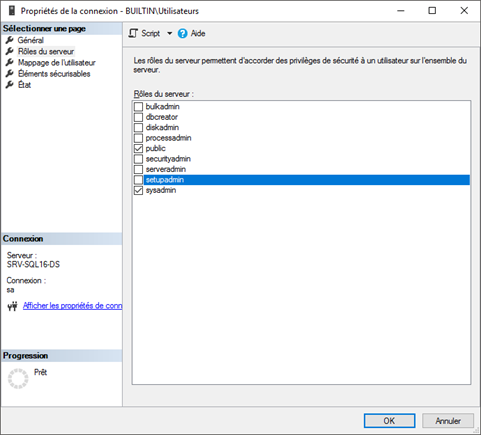The width and height of the screenshot is (481, 435).
Task: Enable the bulkadmin server role checkbox
Action: [x=138, y=107]
